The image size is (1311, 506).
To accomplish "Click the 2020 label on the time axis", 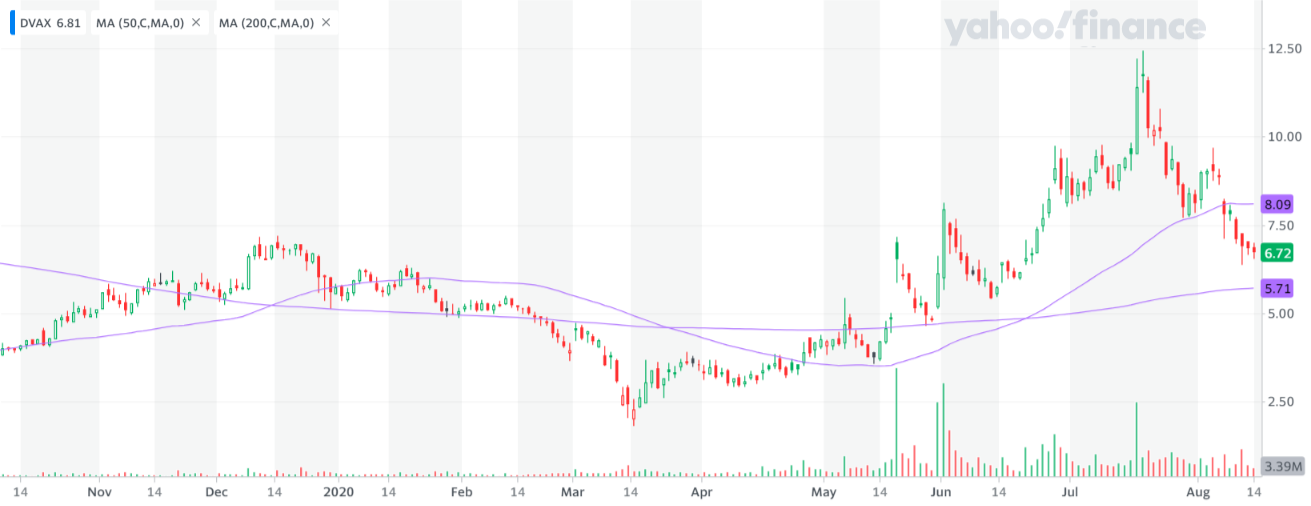I will [340, 493].
